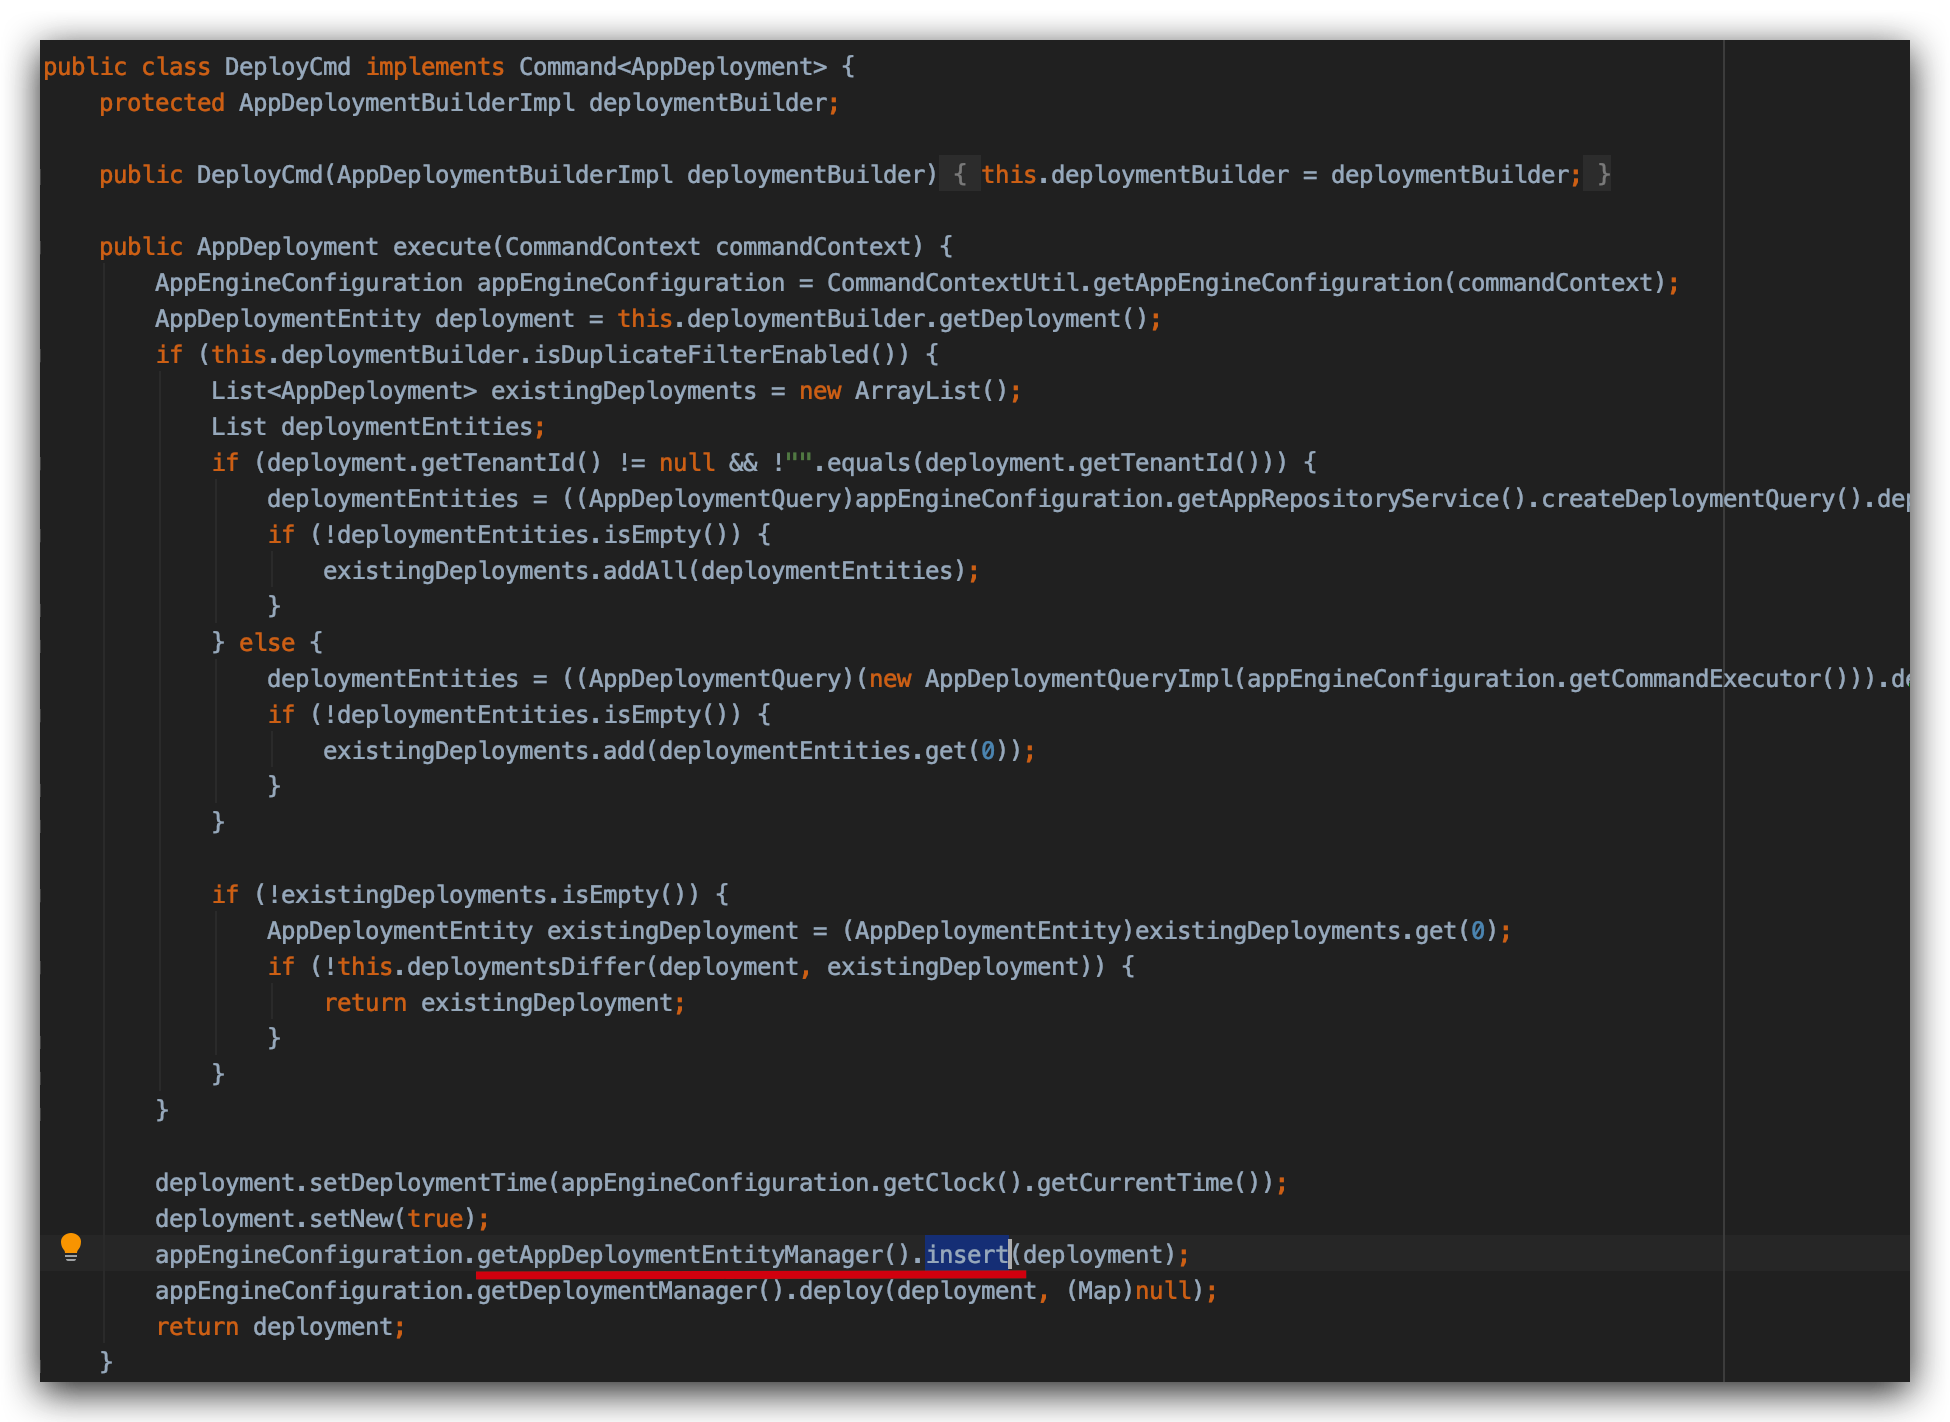The width and height of the screenshot is (1950, 1422).
Task: Click 'setDeploymentTime' method call
Action: [x=428, y=1183]
